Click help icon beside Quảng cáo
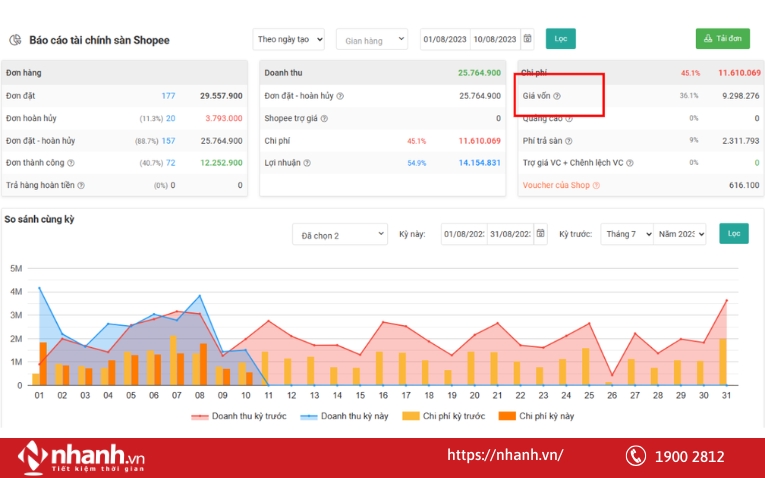 point(569,119)
